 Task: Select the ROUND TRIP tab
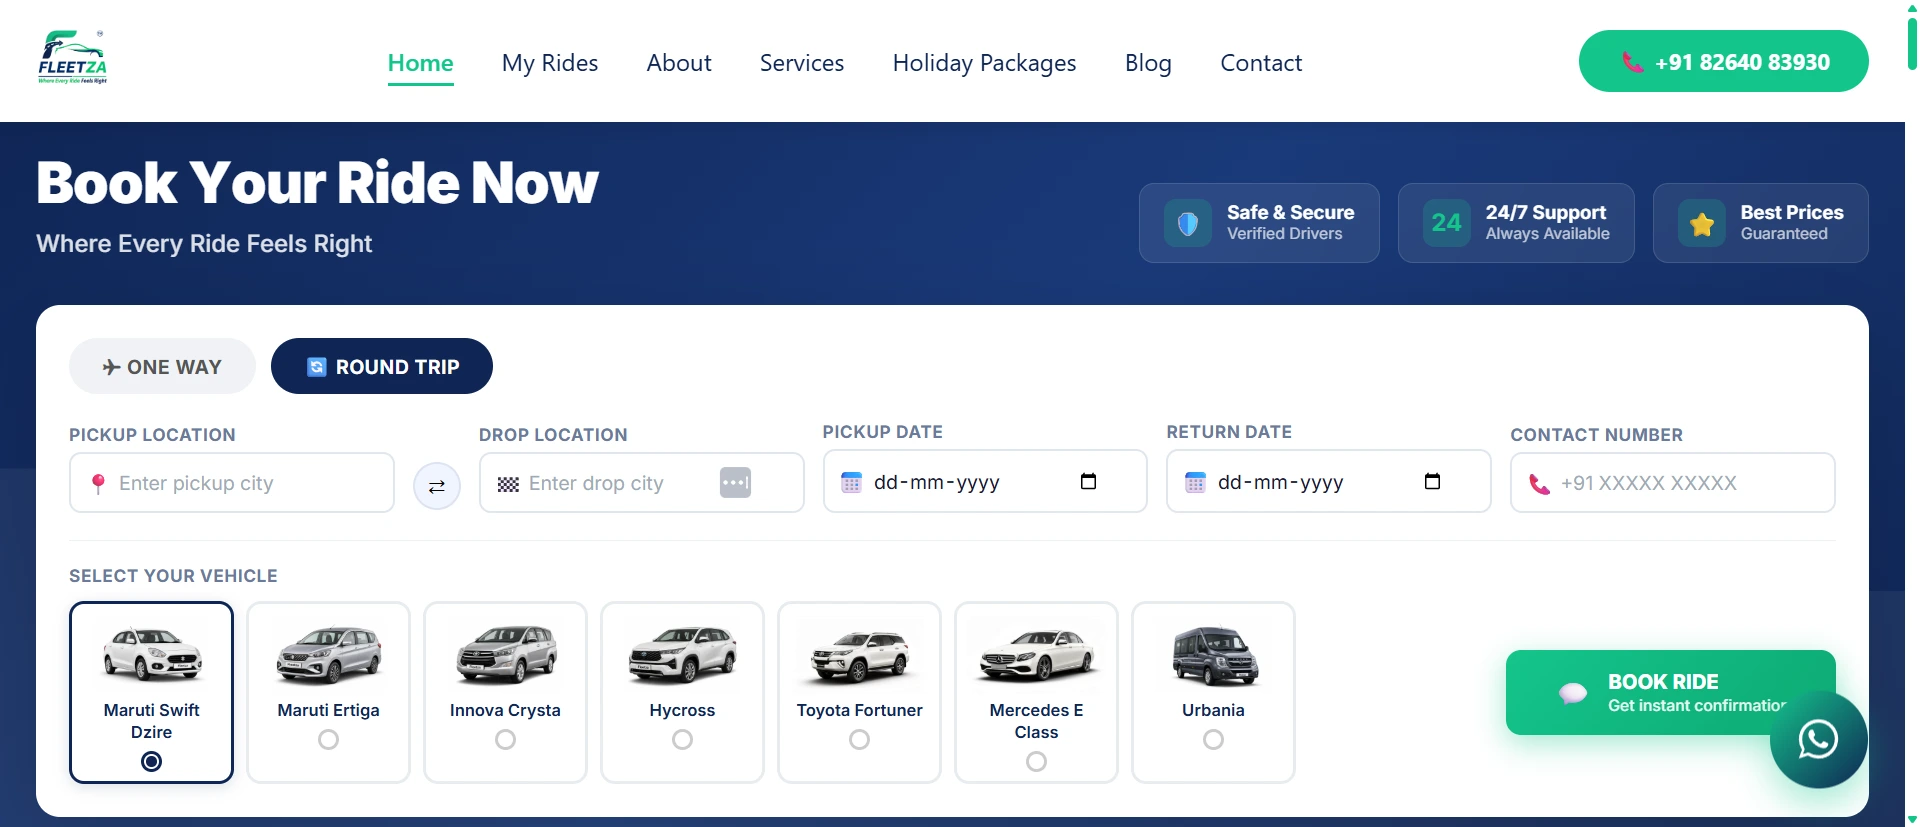[x=382, y=366]
